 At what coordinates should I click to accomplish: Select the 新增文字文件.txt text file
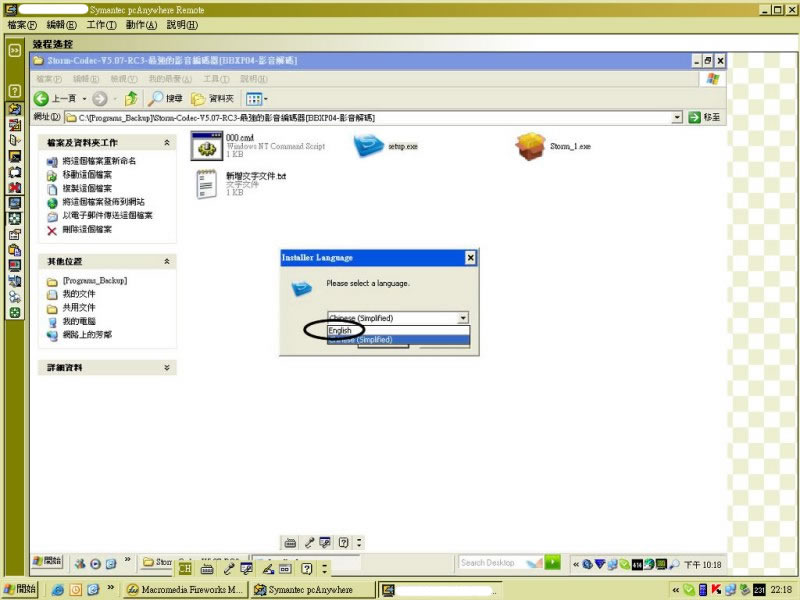point(206,184)
